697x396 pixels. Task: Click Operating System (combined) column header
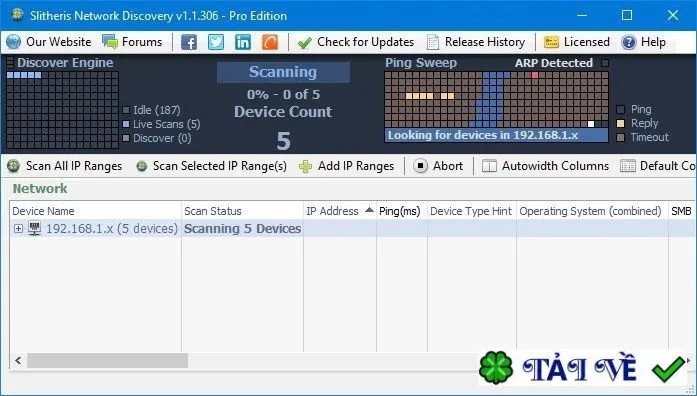pos(592,211)
